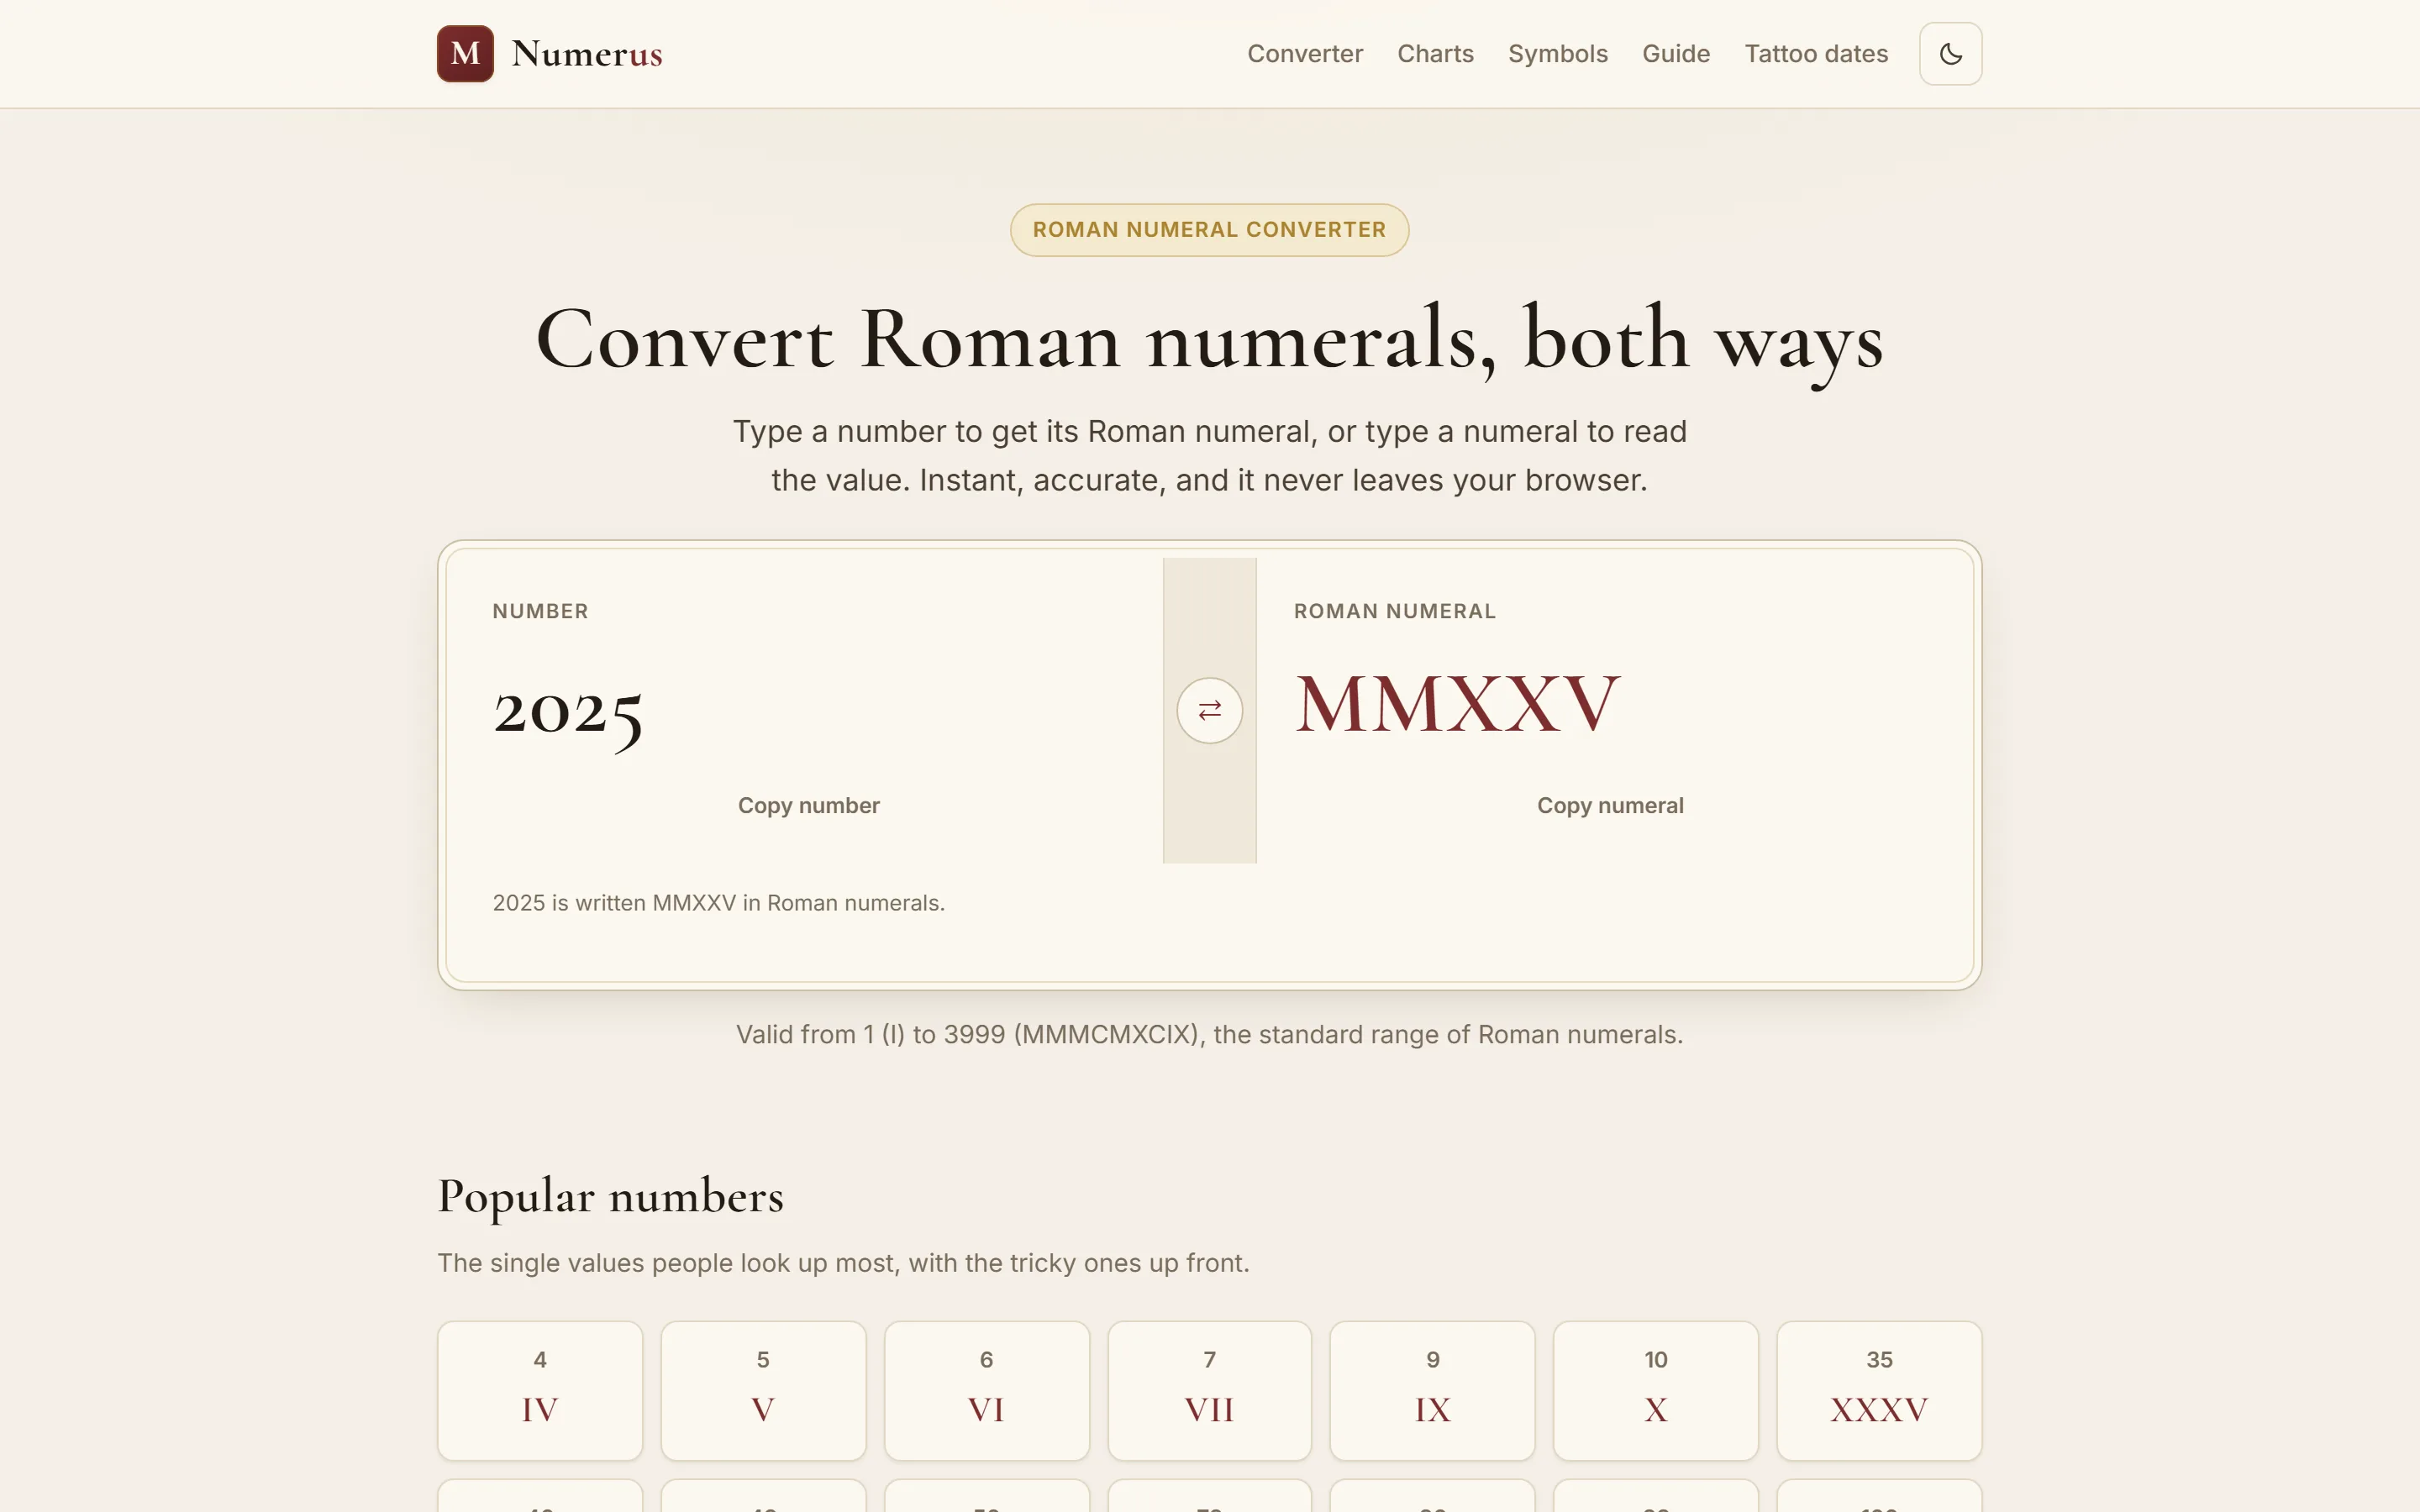Click the Copy numeral button

tap(1610, 805)
